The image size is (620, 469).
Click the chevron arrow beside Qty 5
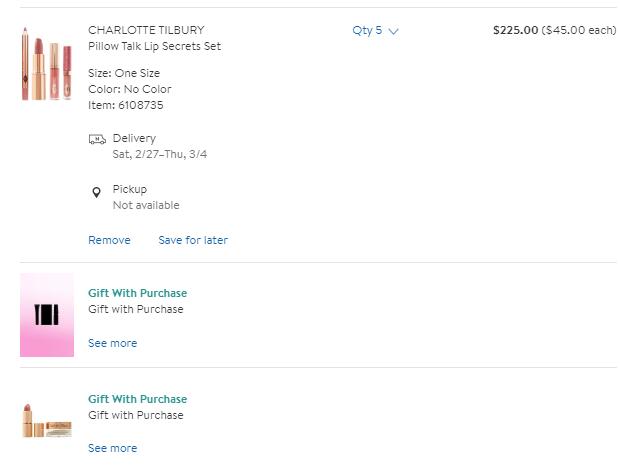[393, 32]
